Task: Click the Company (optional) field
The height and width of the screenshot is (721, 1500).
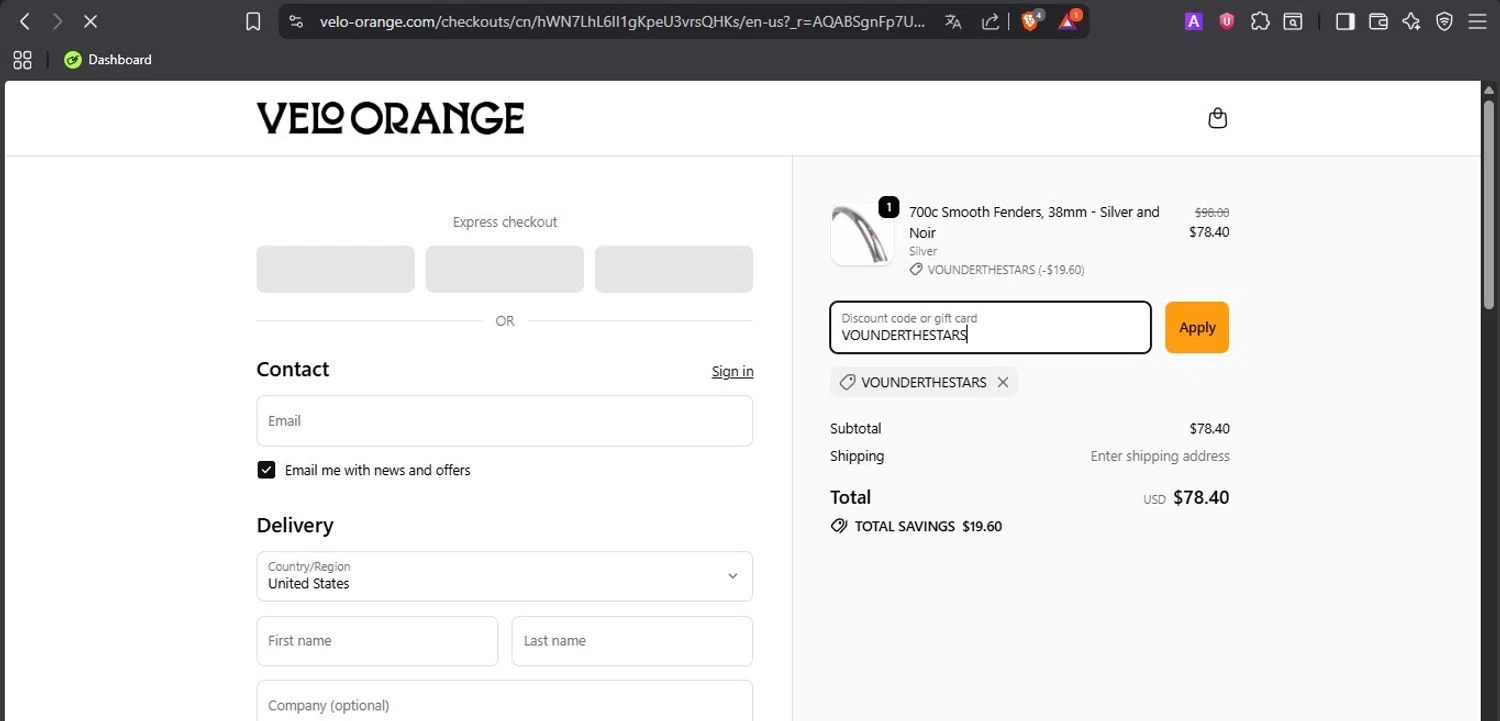Action: pos(505,701)
